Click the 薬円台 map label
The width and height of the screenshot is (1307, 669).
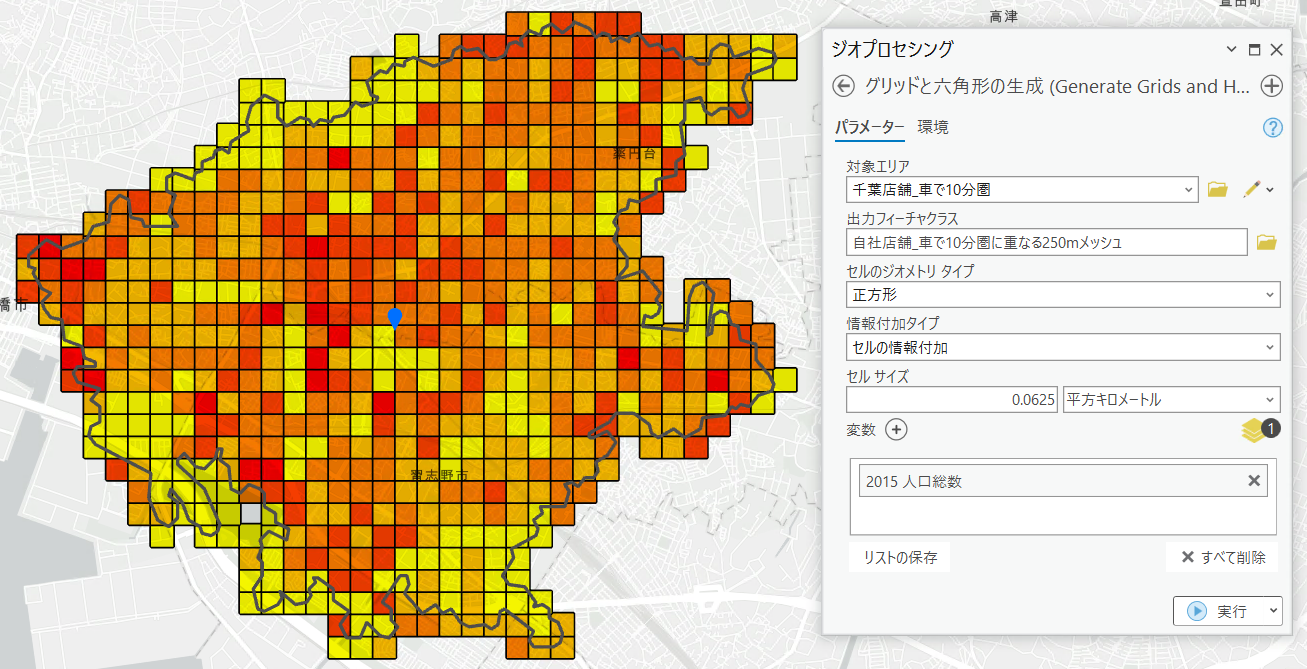[634, 153]
